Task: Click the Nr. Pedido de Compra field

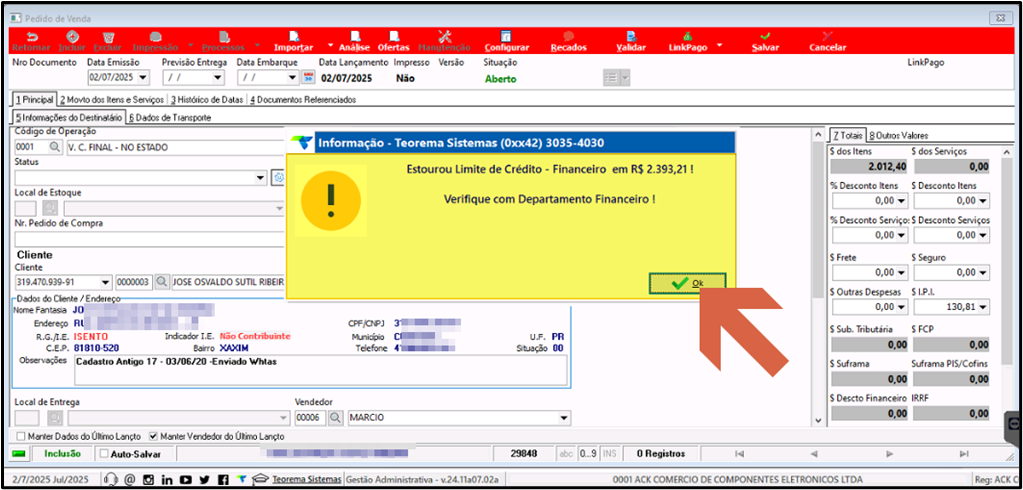Action: (x=150, y=239)
